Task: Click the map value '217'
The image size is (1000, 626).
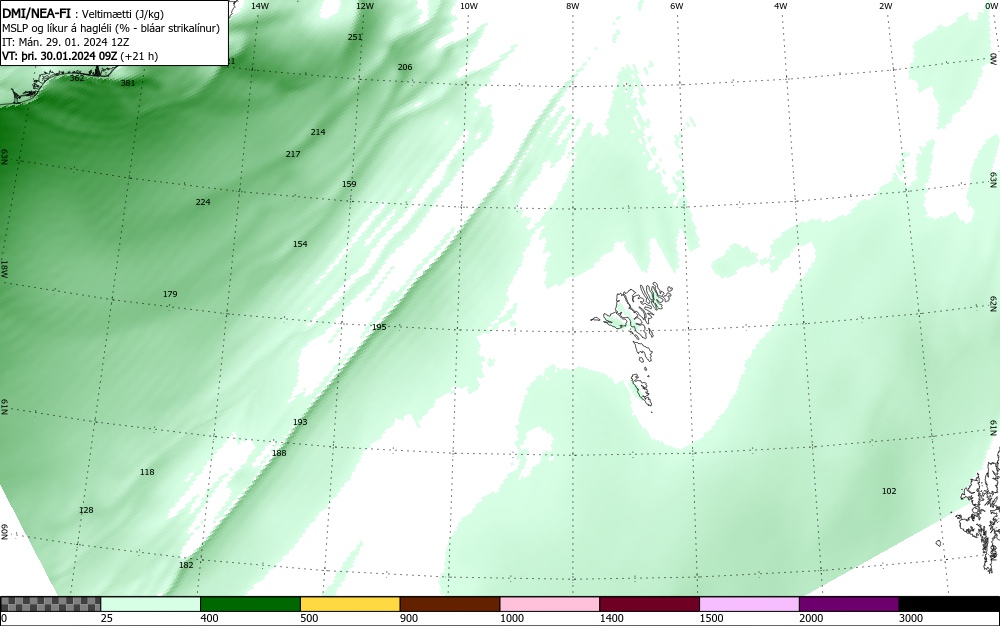Action: [x=293, y=154]
